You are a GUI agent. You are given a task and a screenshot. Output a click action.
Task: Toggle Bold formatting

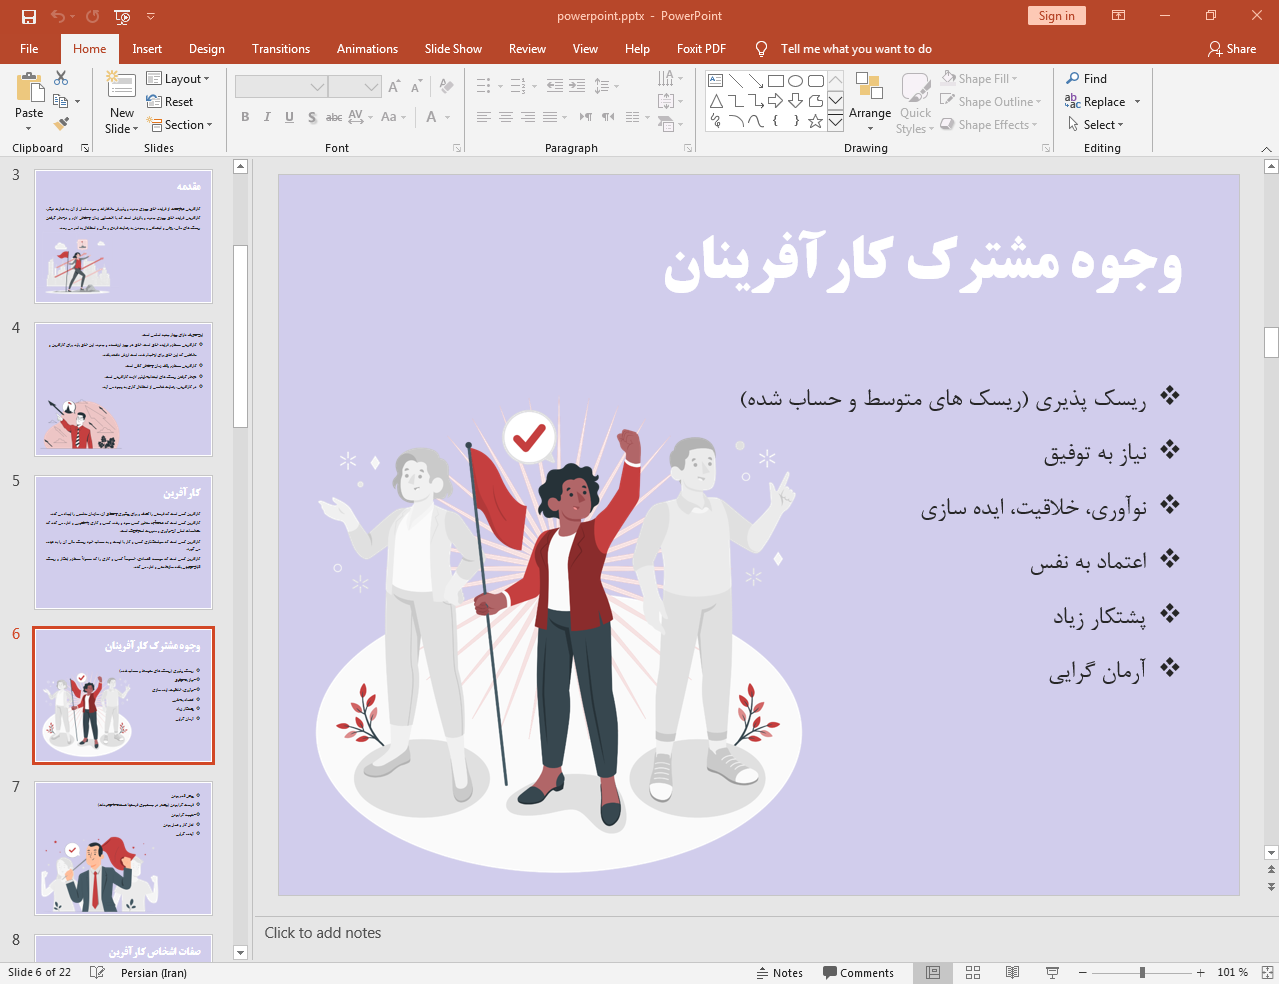click(245, 117)
